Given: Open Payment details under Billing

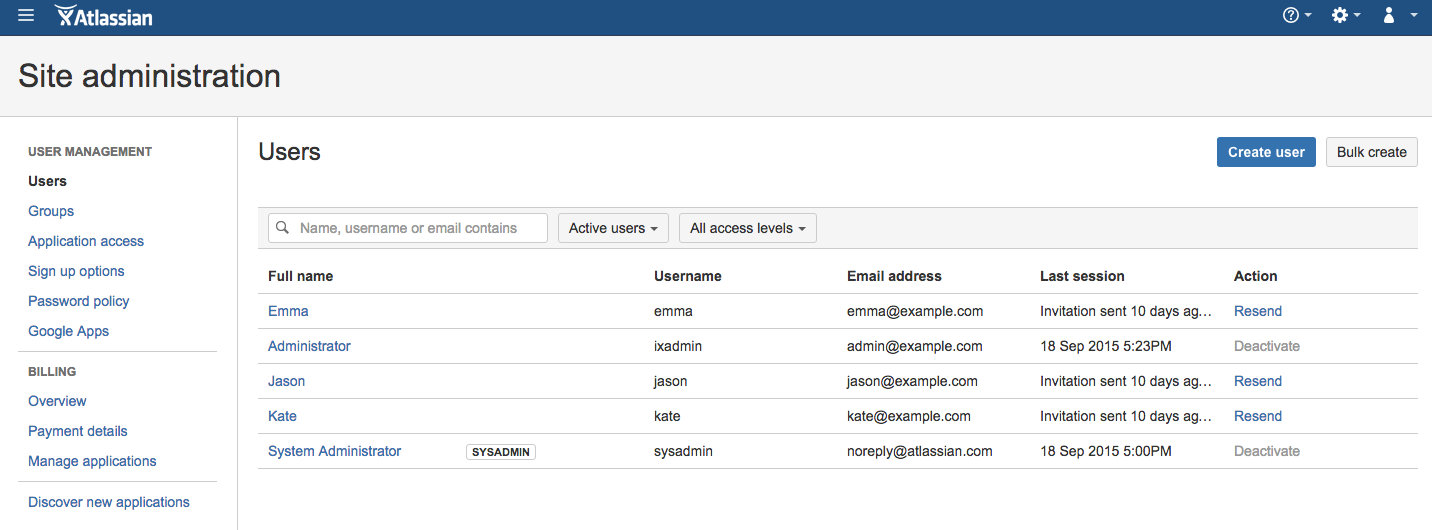Looking at the screenshot, I should [78, 431].
